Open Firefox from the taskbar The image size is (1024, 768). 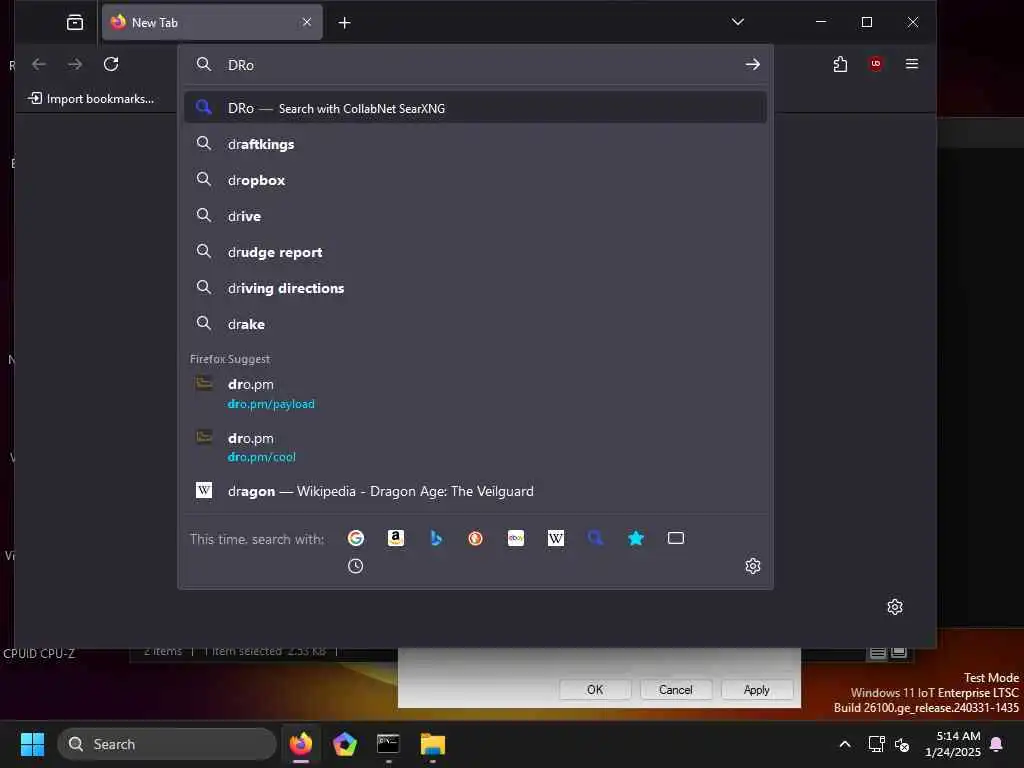(x=301, y=744)
